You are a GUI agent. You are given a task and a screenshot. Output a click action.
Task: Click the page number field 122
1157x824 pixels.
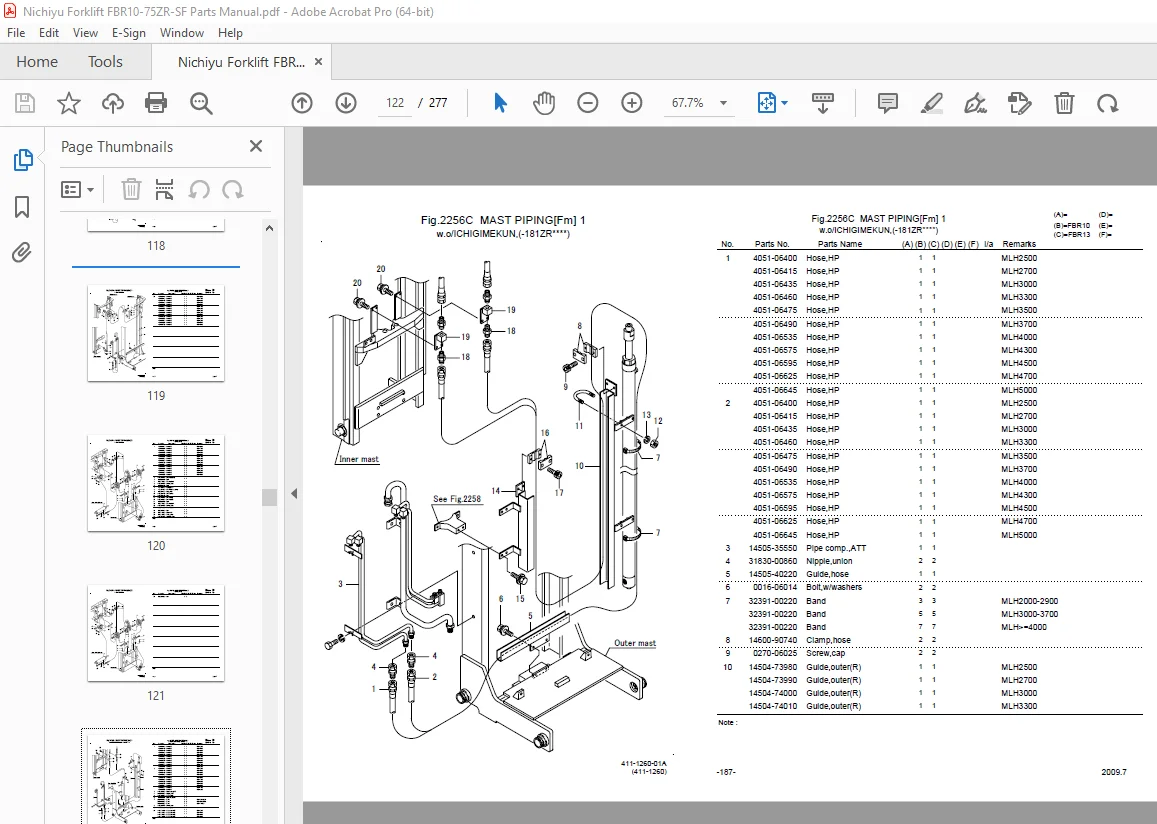click(395, 103)
